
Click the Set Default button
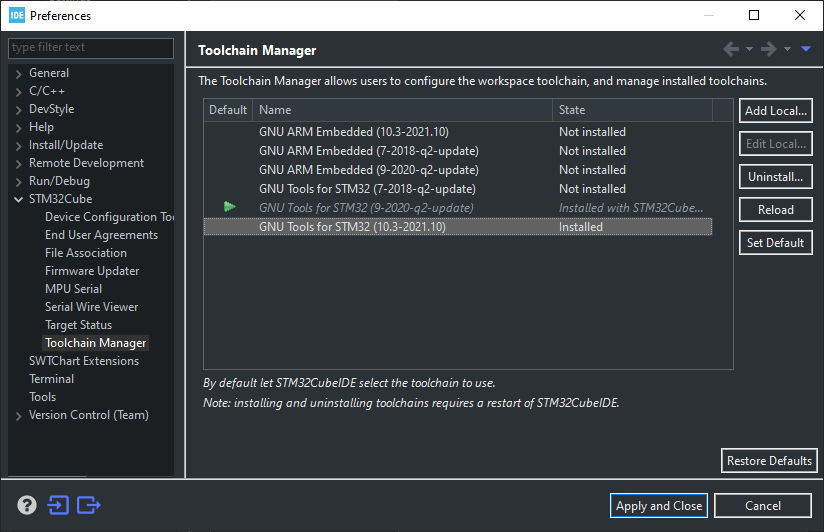[776, 242]
